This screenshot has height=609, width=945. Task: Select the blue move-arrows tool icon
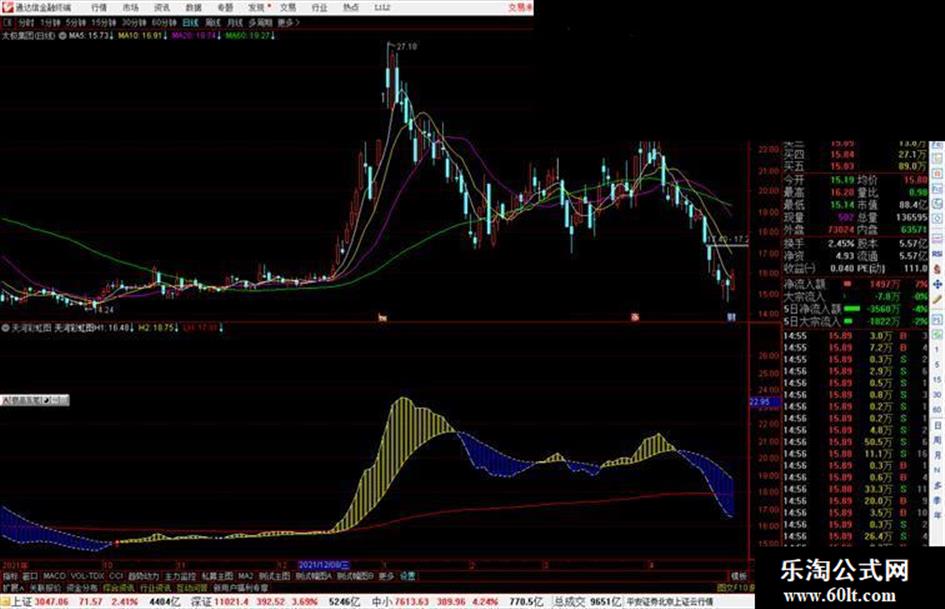pyautogui.click(x=937, y=284)
